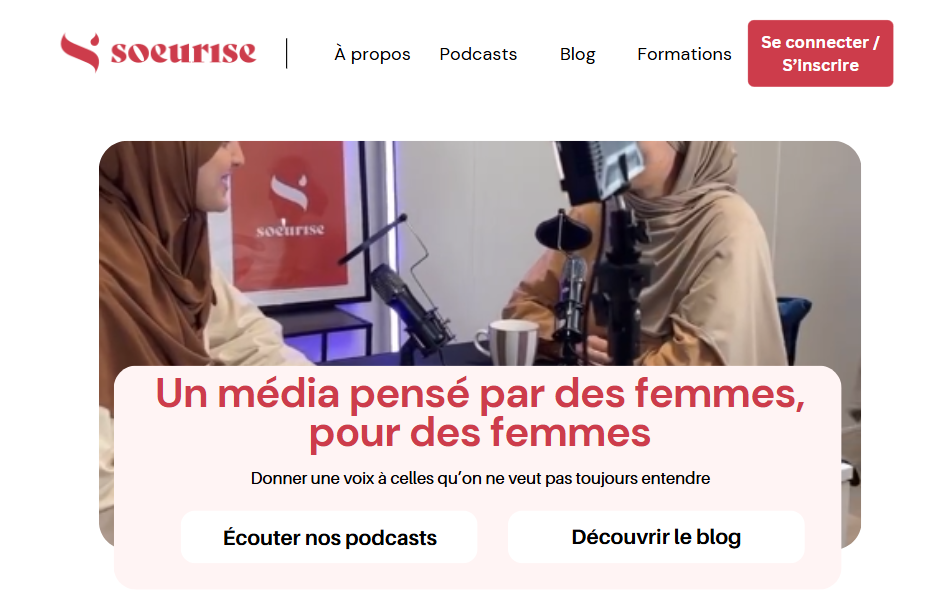This screenshot has height=601, width=934.
Task: Click the subtitle Donner une voix à celles
Action: coord(480,478)
